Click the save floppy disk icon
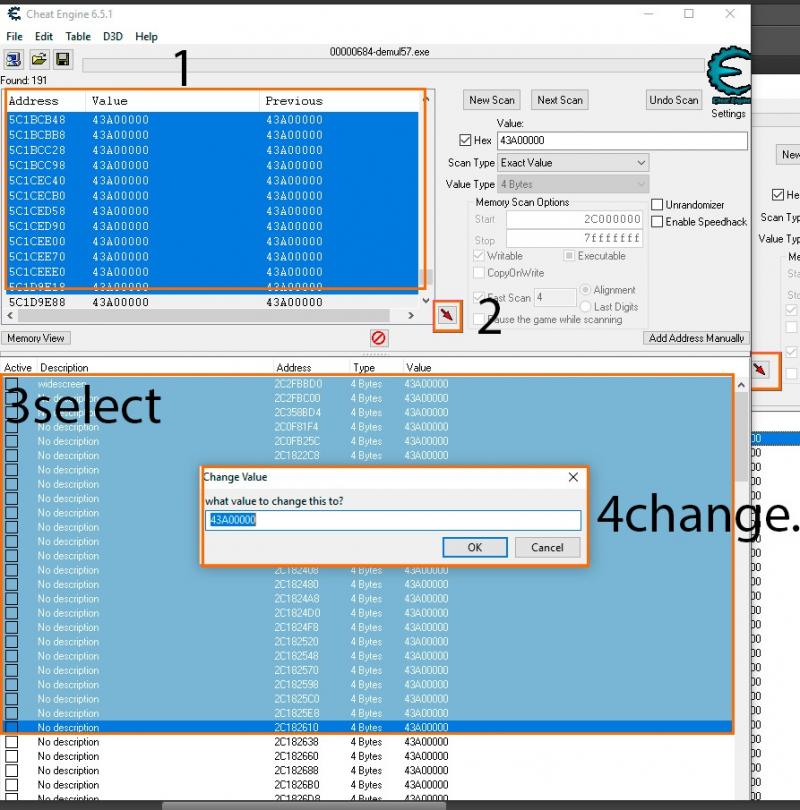The width and height of the screenshot is (800, 810). tap(63, 59)
